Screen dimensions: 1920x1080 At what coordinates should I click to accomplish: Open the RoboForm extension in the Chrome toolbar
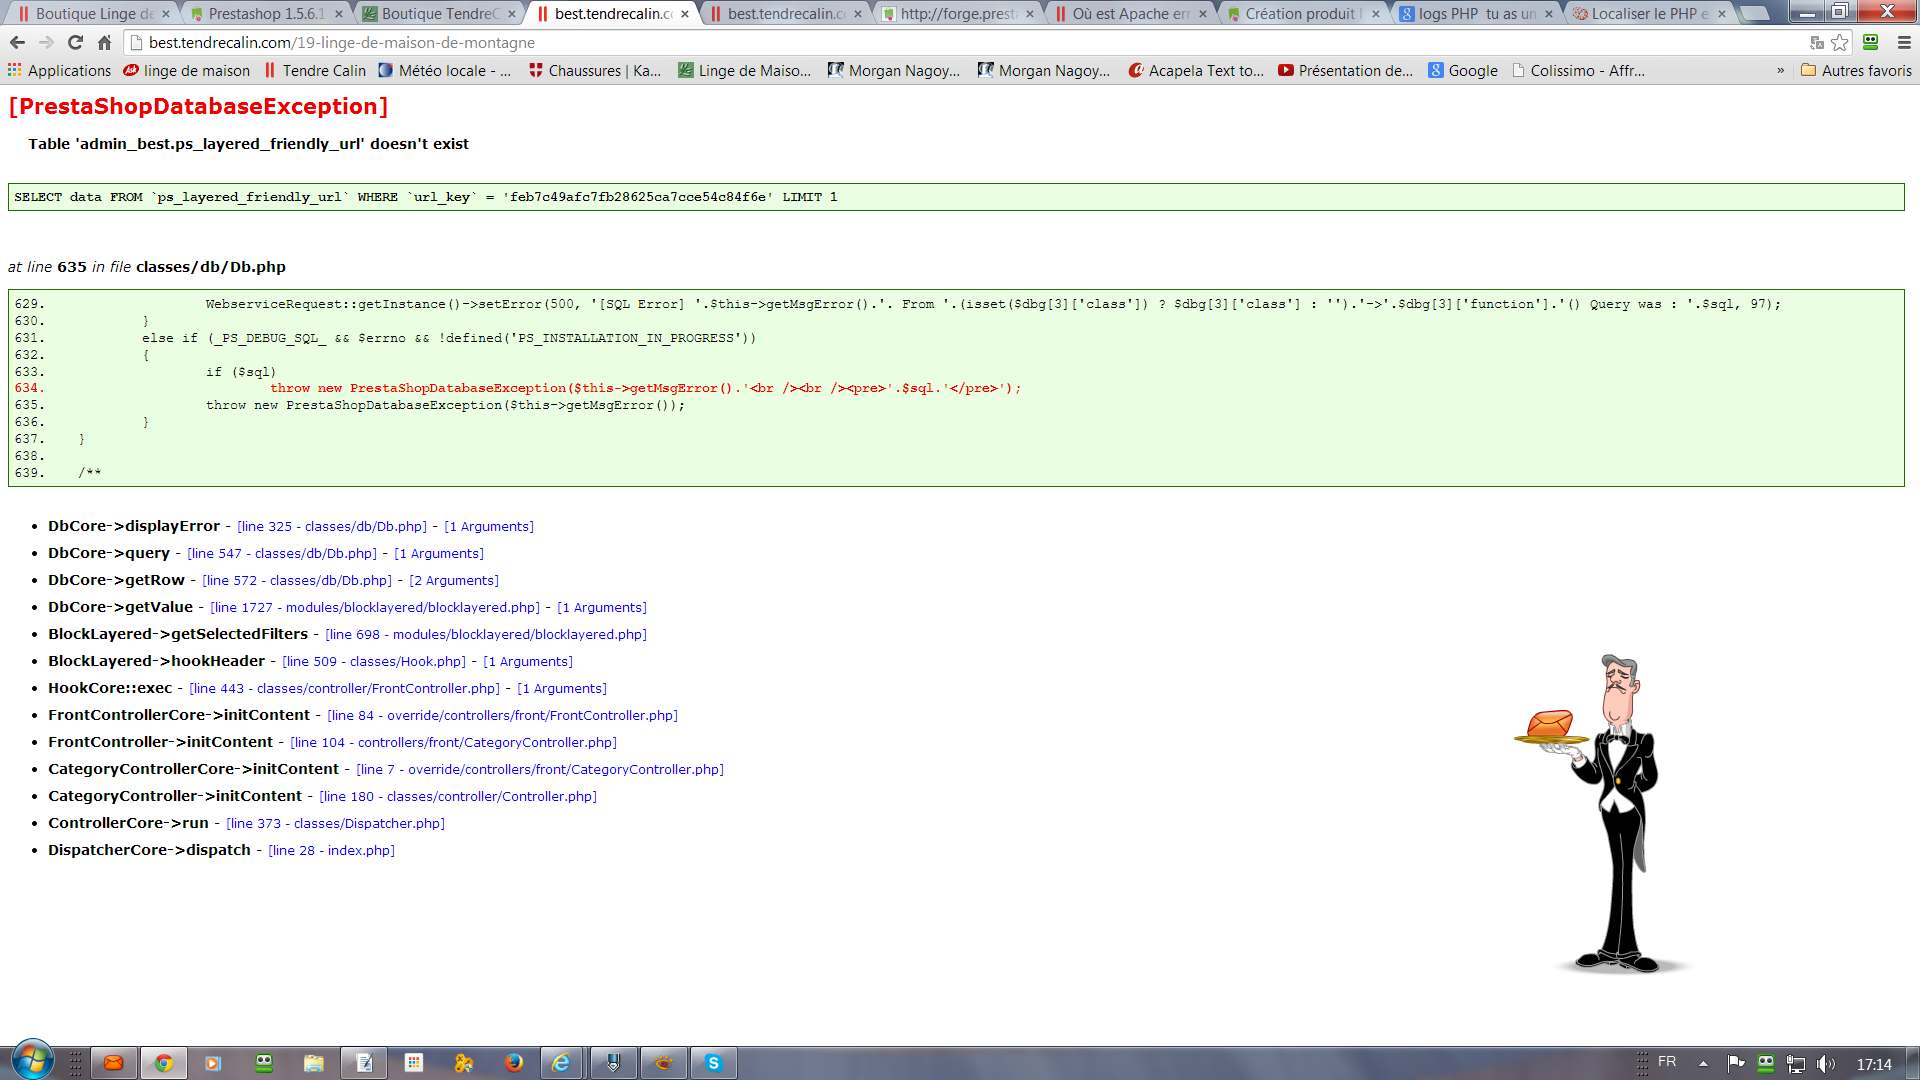pyautogui.click(x=1870, y=43)
